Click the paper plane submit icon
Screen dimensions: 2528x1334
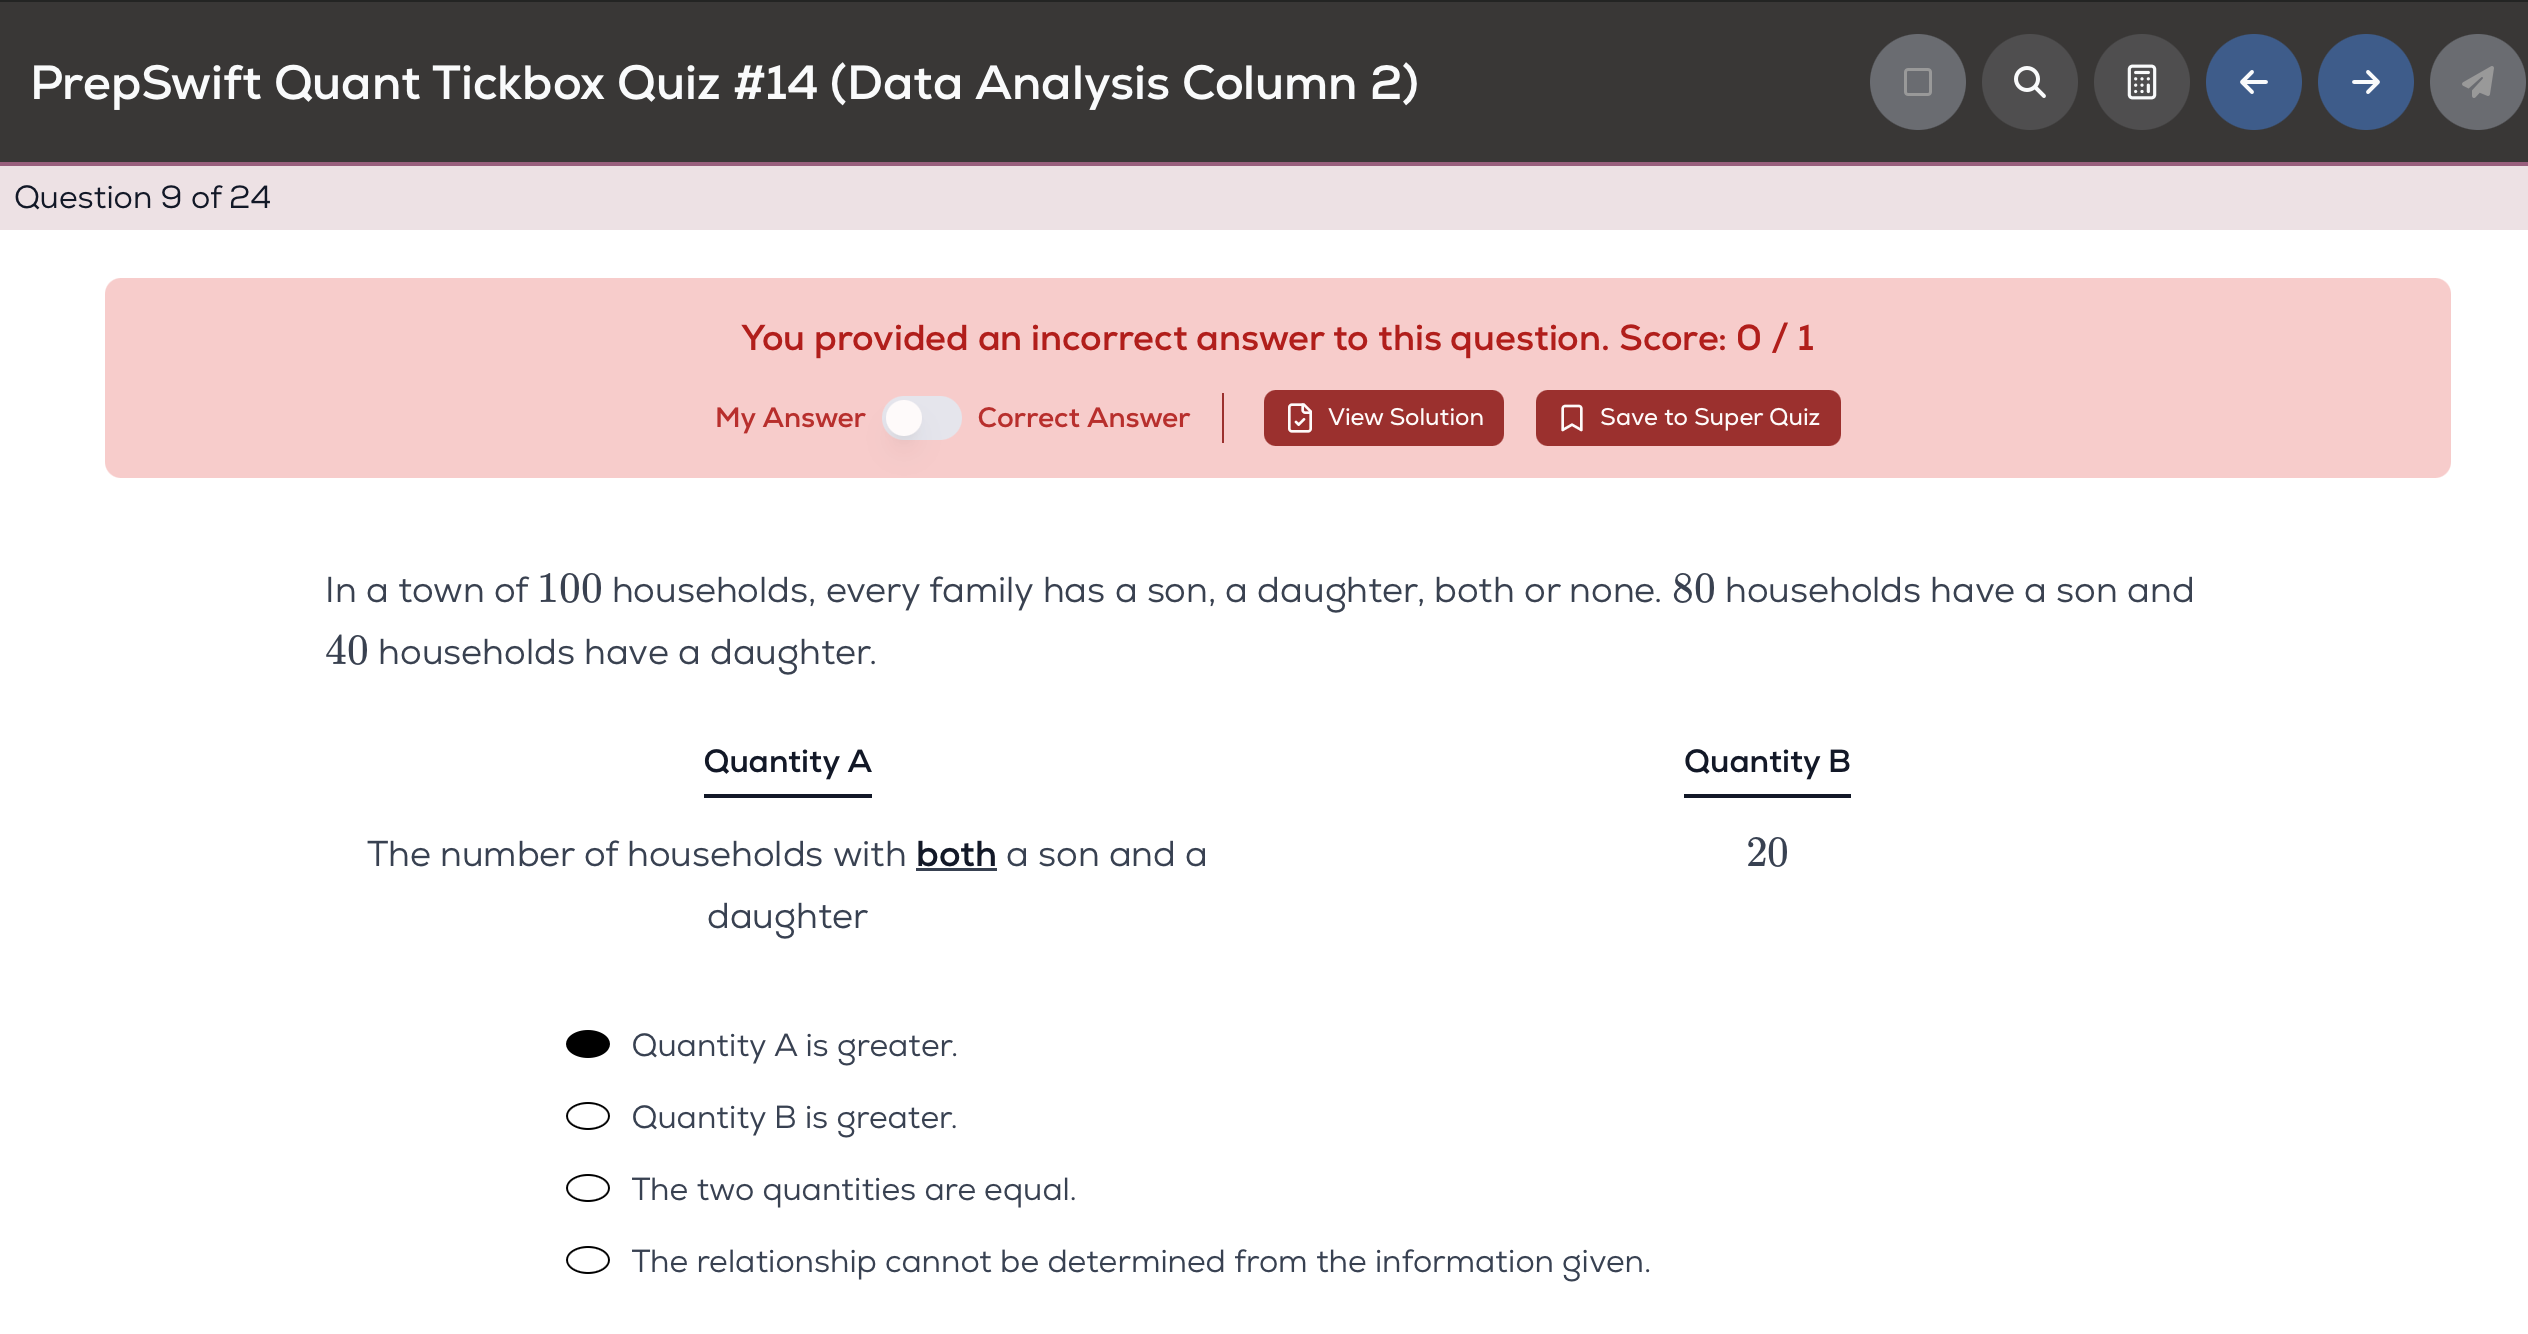click(2477, 82)
